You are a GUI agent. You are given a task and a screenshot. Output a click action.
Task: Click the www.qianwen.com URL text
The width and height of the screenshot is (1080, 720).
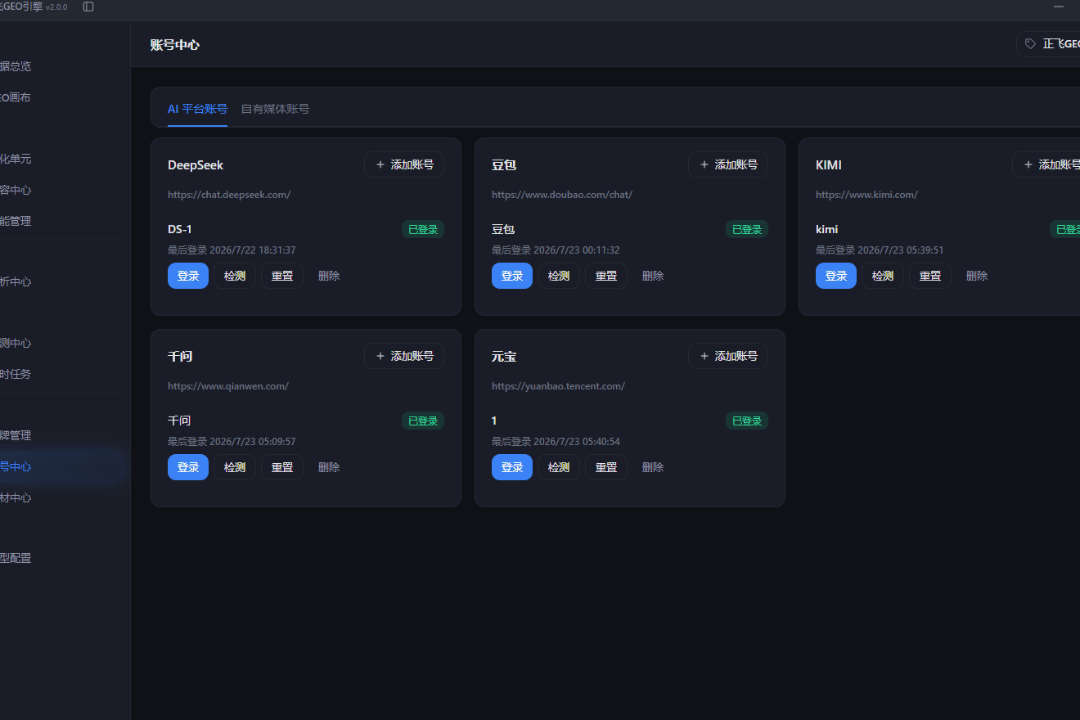pyautogui.click(x=228, y=387)
